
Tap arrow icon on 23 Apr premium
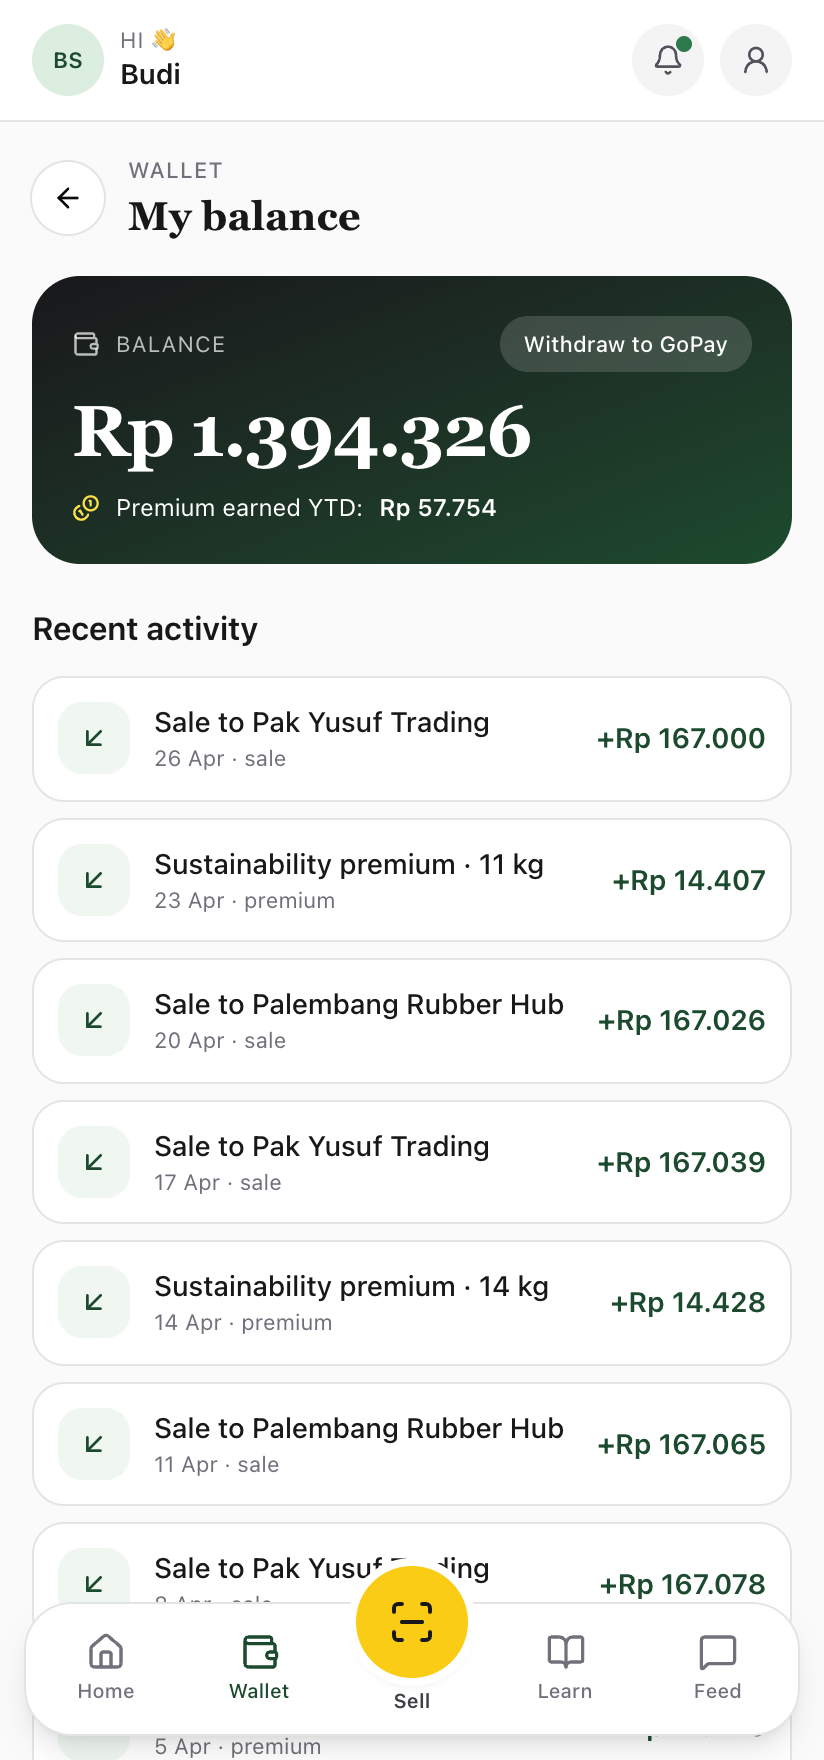[94, 880]
